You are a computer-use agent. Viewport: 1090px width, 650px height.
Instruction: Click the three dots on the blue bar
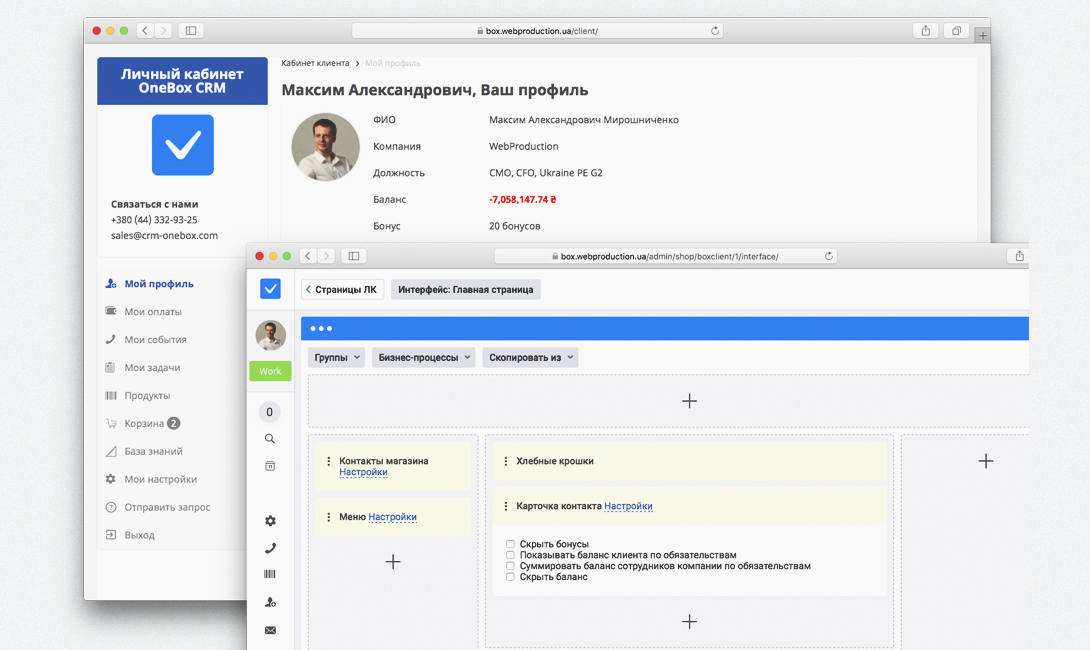321,328
